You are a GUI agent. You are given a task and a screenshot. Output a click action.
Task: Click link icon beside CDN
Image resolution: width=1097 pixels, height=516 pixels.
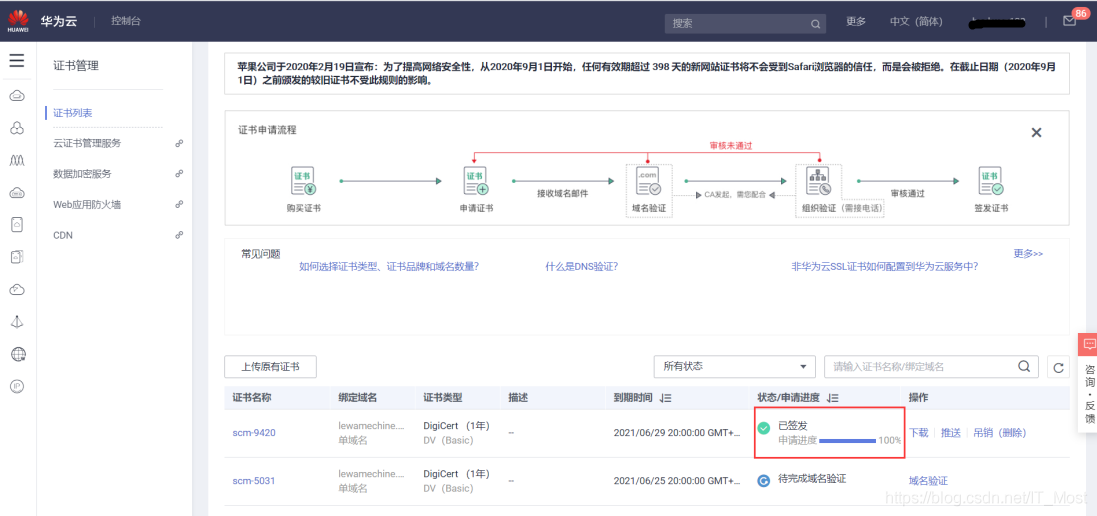tap(178, 235)
